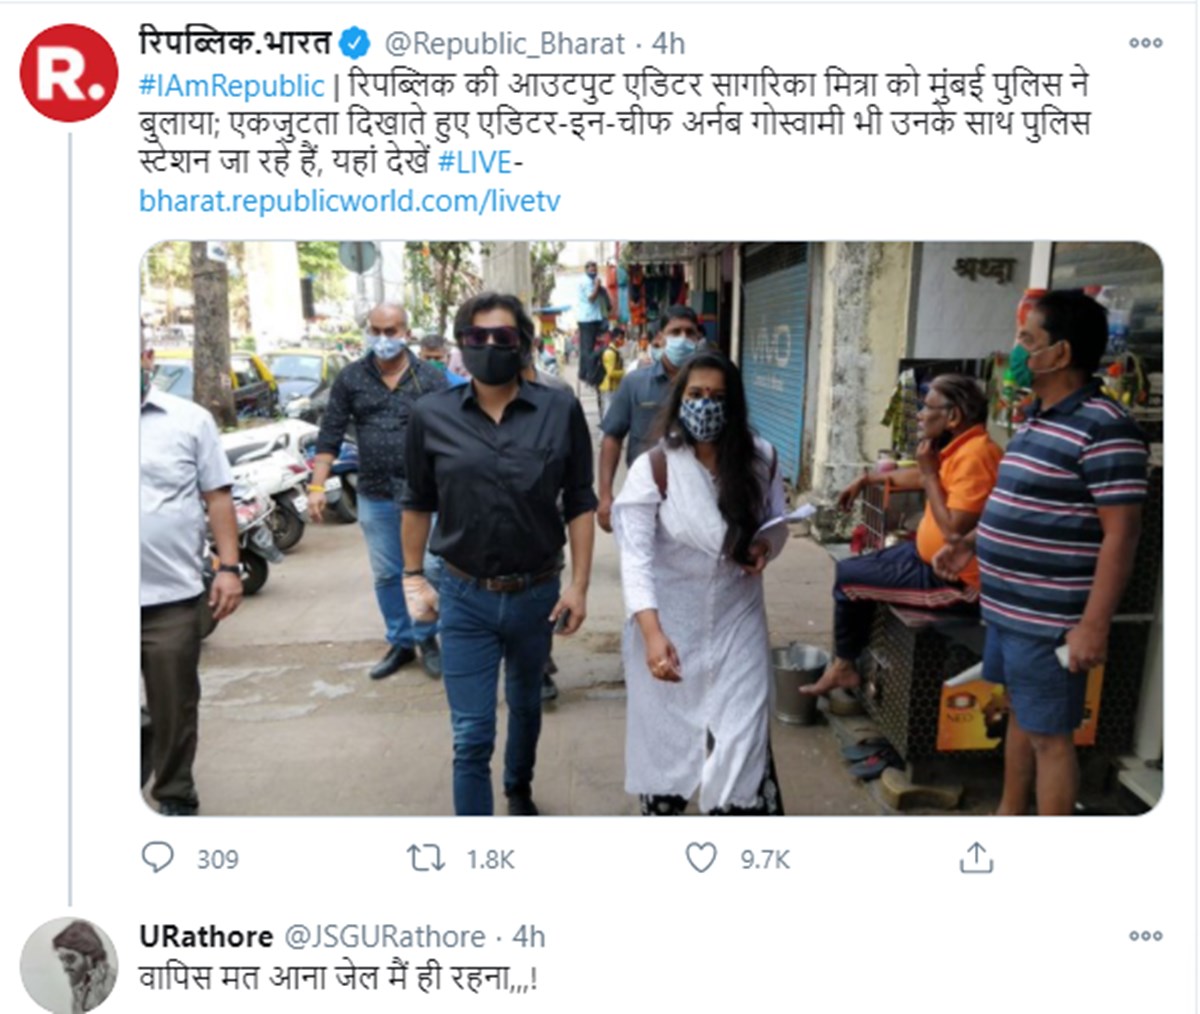Open the reply icon showing 309 comments
The image size is (1200, 1014).
coord(158,858)
